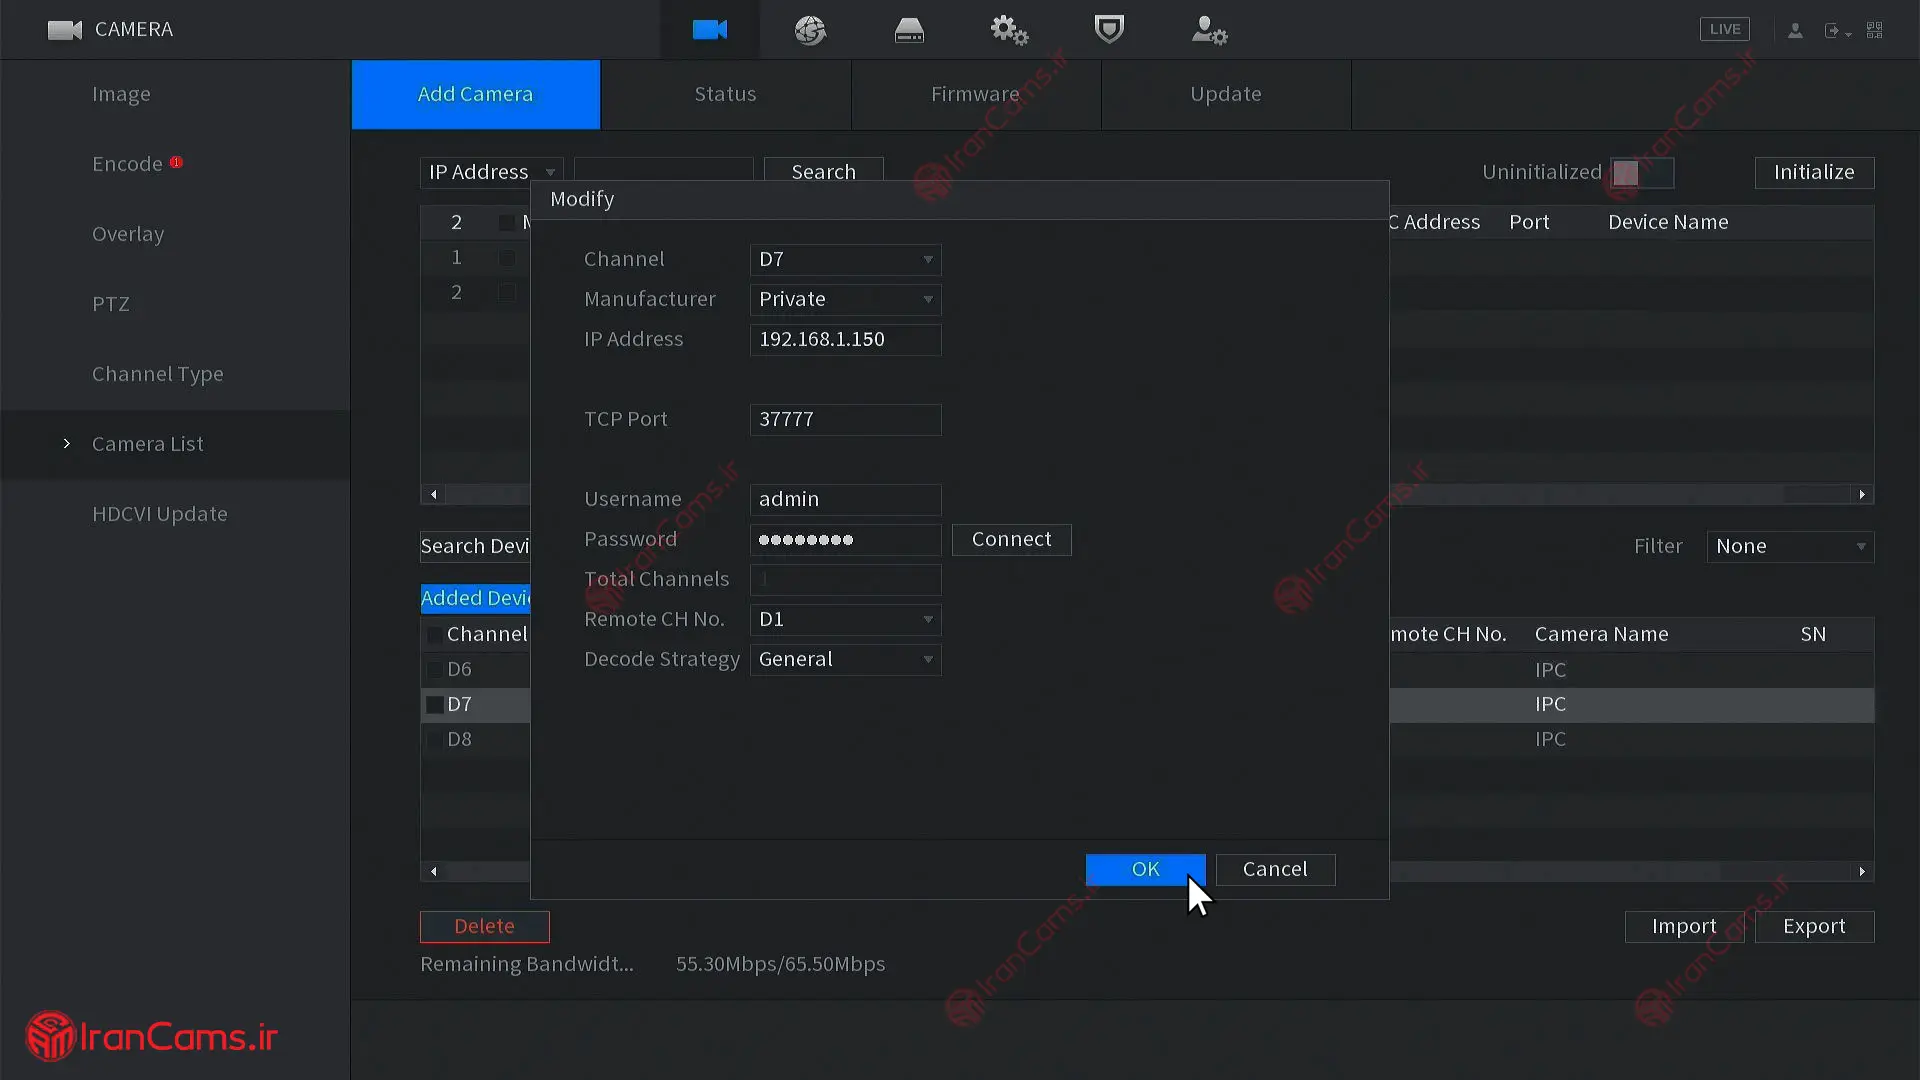Click the Search Device button
This screenshot has width=1920, height=1080.
(475, 546)
